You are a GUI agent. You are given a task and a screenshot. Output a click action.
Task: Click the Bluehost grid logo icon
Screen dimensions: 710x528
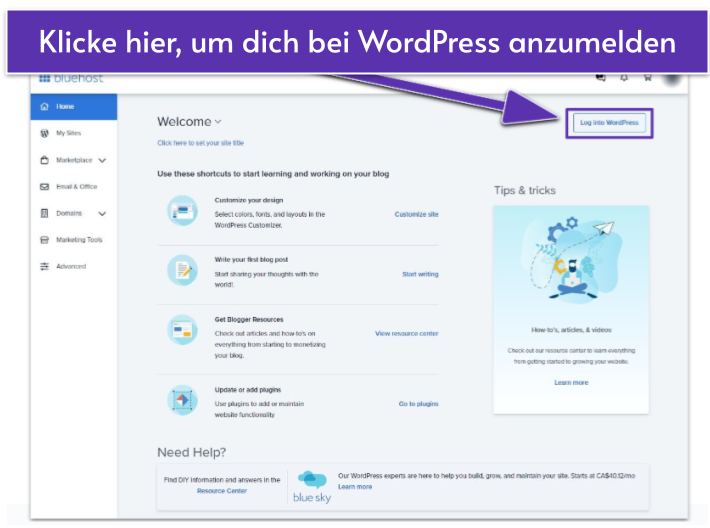click(x=44, y=79)
